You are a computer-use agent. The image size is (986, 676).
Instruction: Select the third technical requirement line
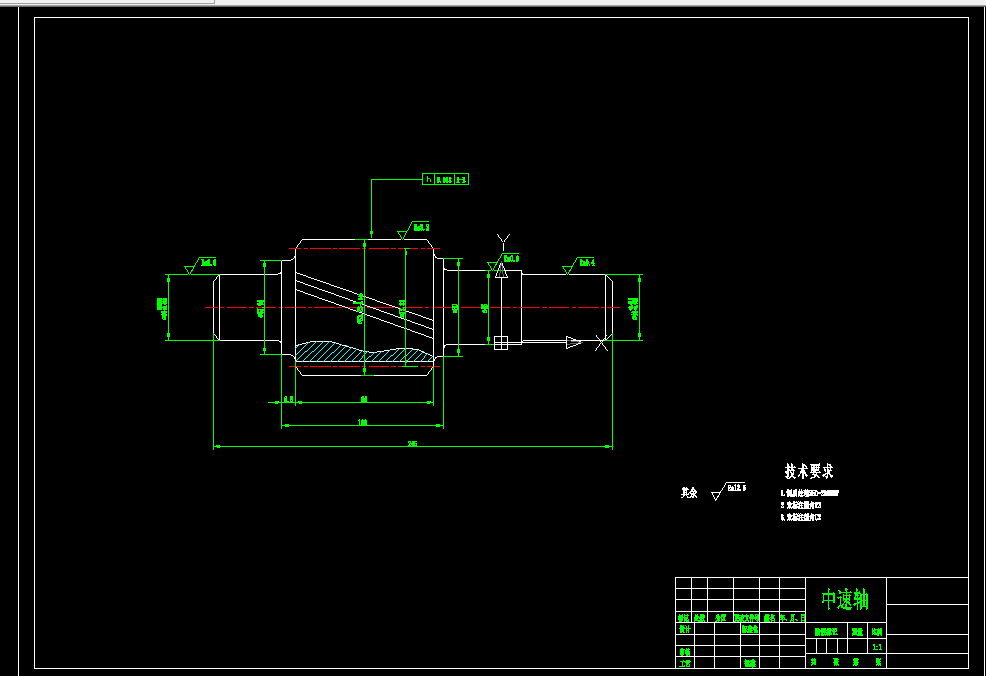(x=801, y=518)
